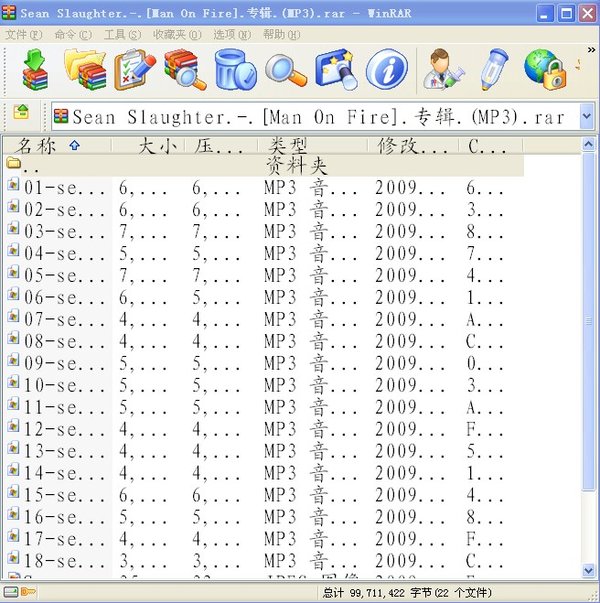Screen dimensions: 600x603
Task: Open the 工具(S) menu
Action: point(123,35)
